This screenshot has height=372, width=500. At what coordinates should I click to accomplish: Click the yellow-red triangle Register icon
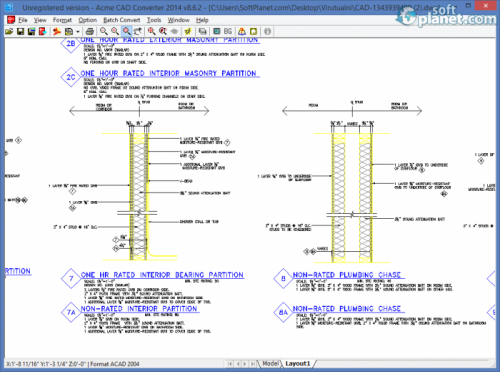242,31
